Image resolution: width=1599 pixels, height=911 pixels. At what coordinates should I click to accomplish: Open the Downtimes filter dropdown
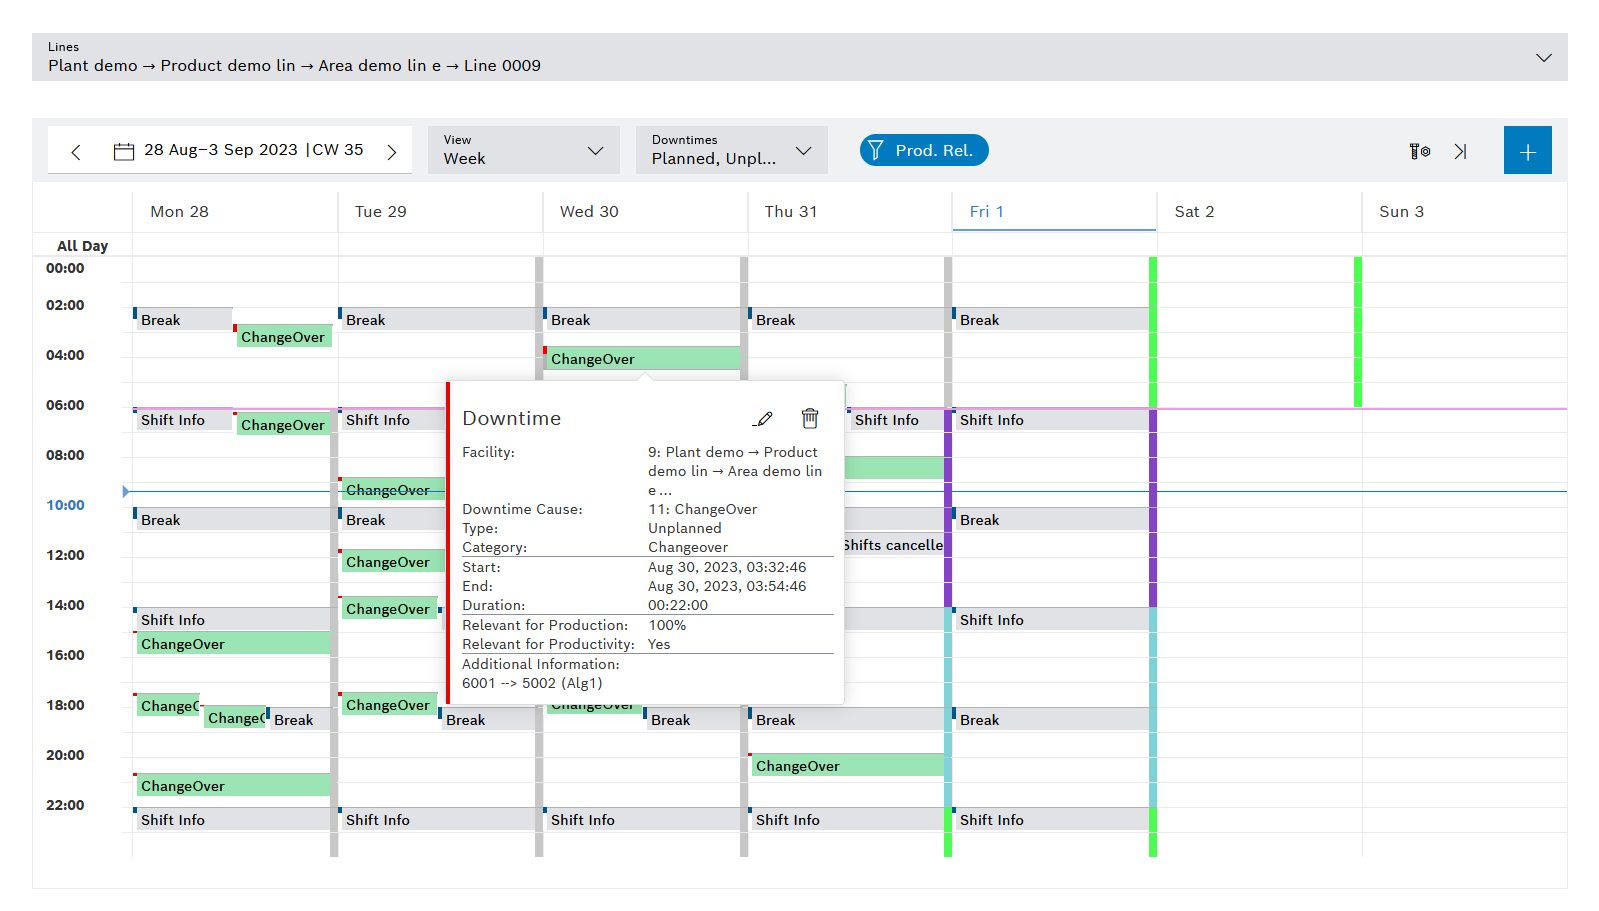731,150
